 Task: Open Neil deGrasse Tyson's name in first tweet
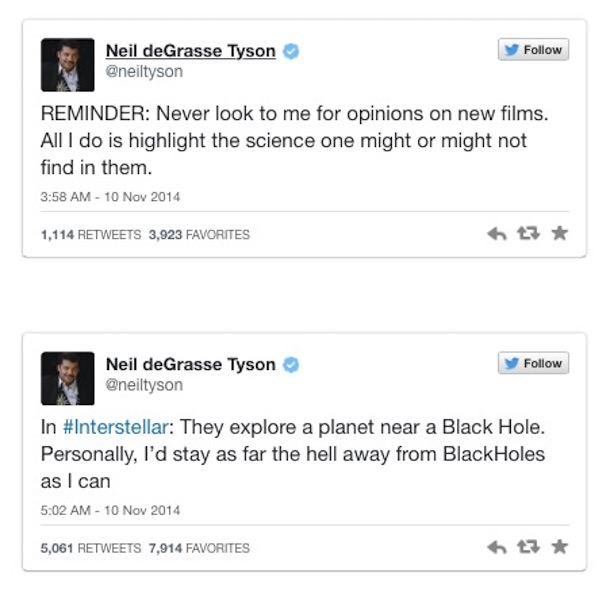(190, 51)
